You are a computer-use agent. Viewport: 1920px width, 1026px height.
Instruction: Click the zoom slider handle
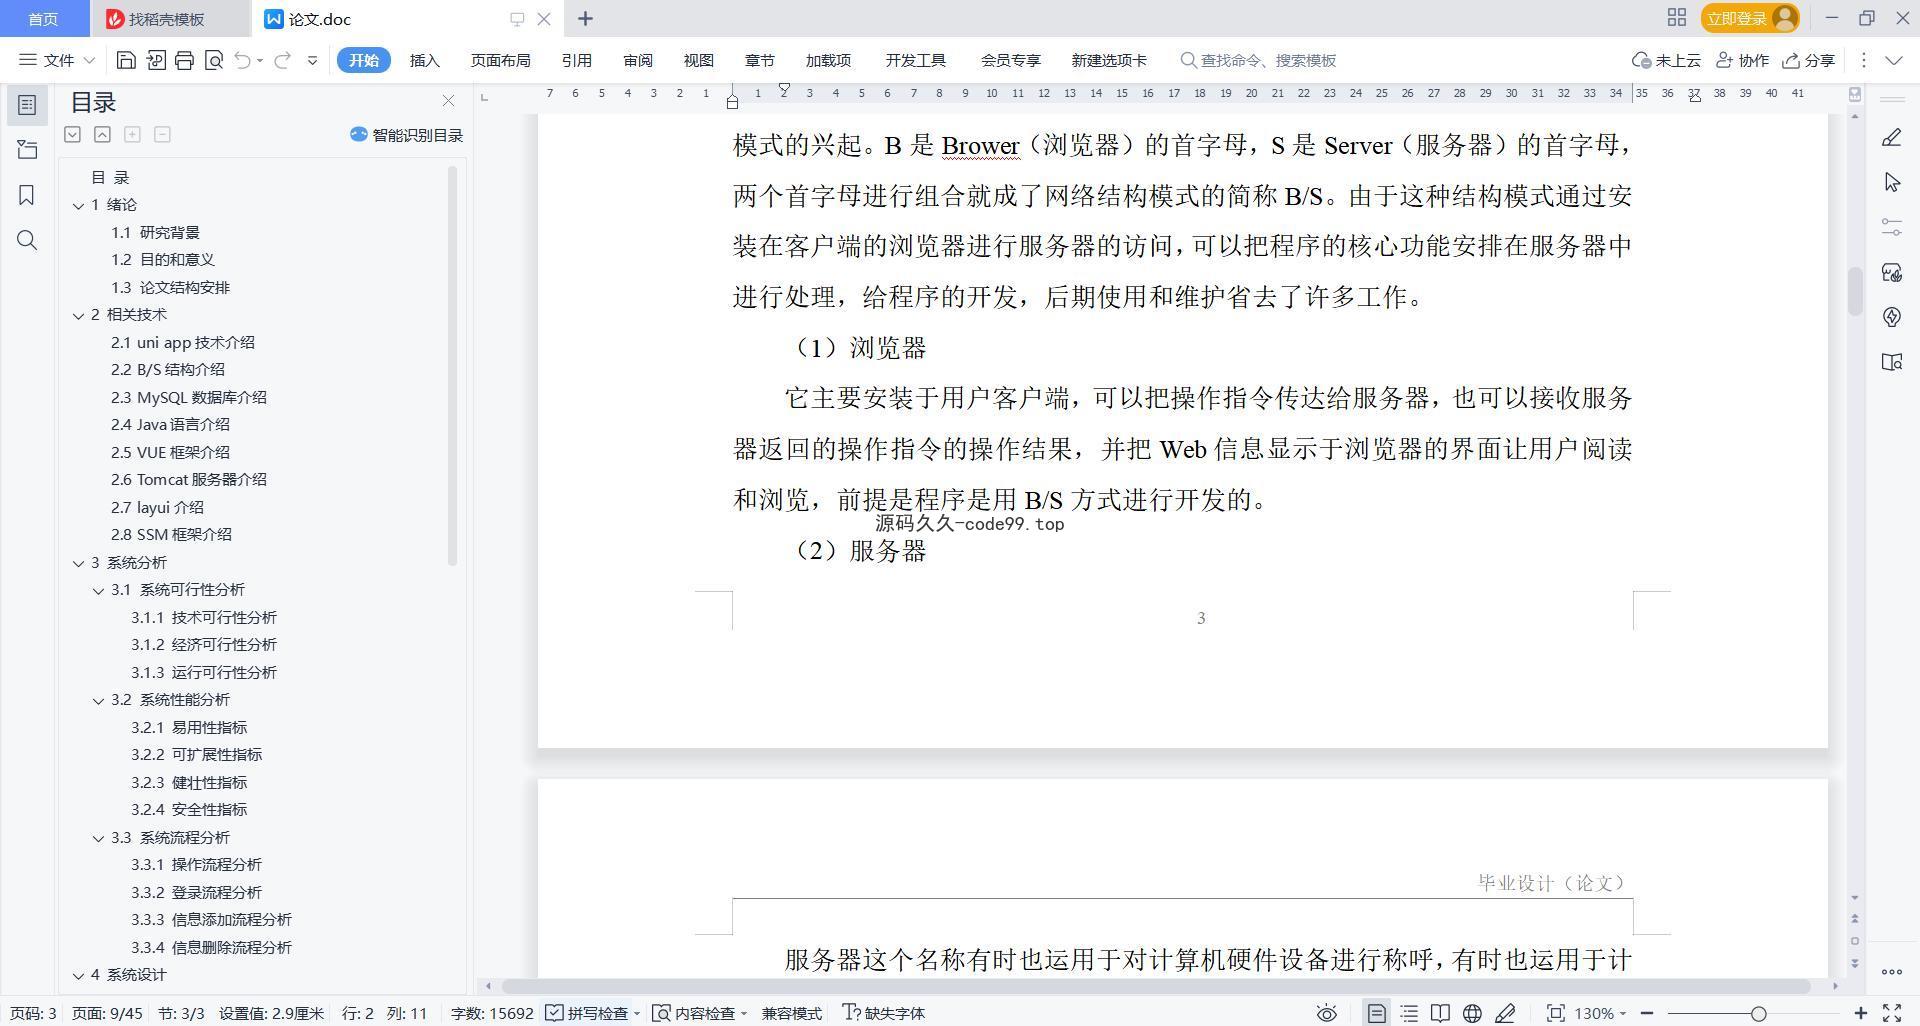pyautogui.click(x=1758, y=1013)
